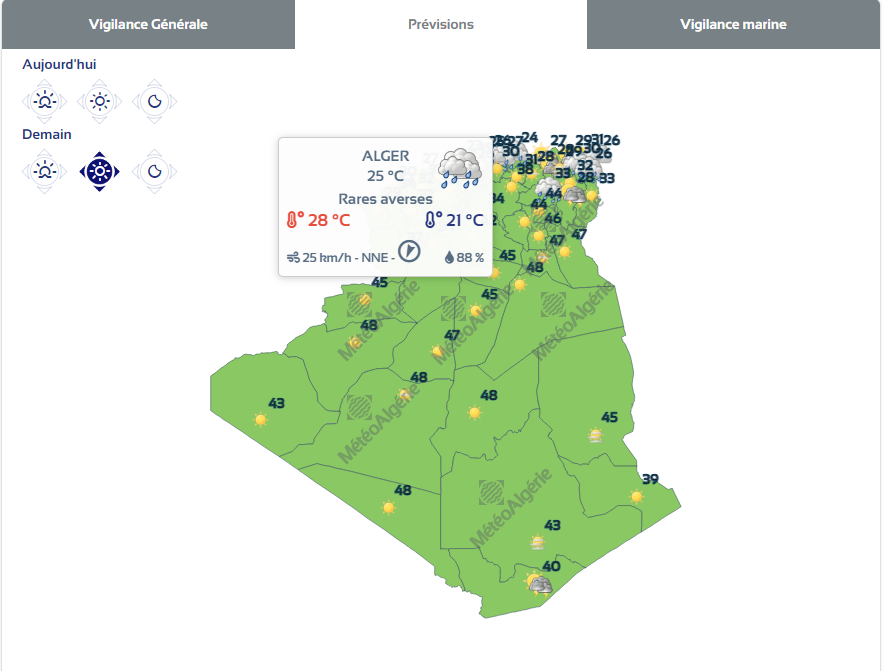Open the Vigilance marine tab

[733, 24]
